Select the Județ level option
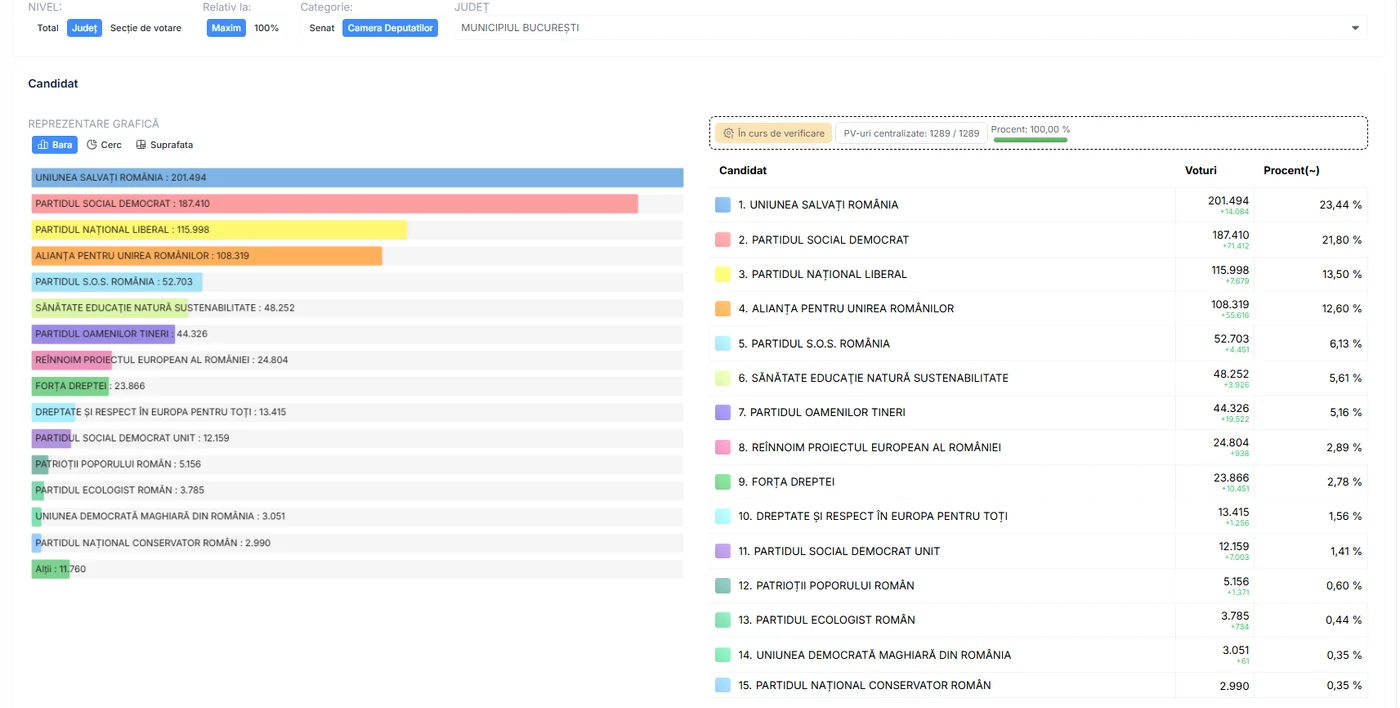 85,28
